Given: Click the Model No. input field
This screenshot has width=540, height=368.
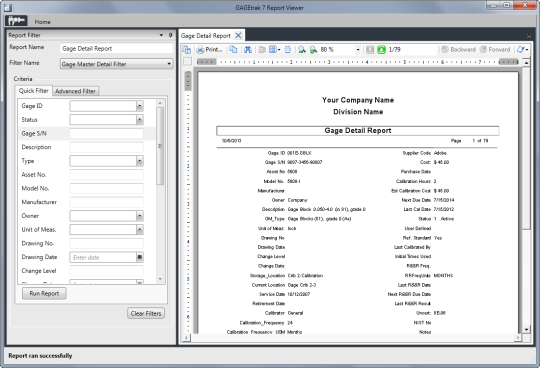Looking at the screenshot, I should pyautogui.click(x=106, y=188).
